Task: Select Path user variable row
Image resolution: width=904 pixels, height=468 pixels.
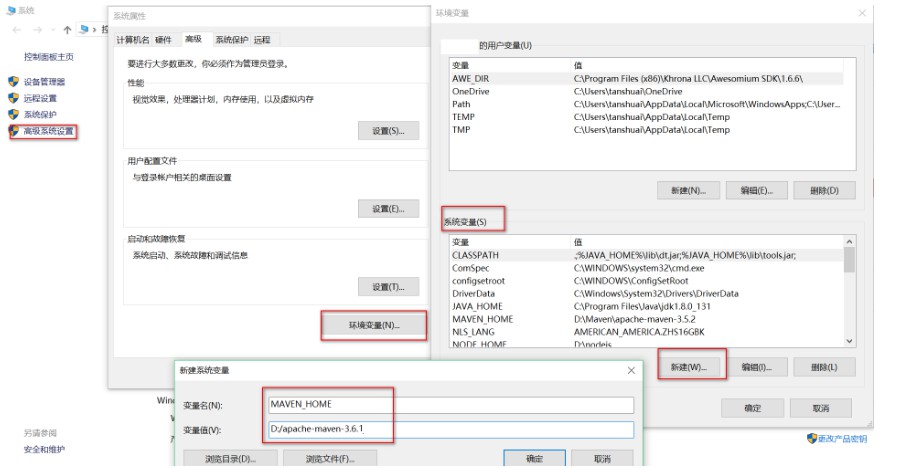Action: (647, 104)
